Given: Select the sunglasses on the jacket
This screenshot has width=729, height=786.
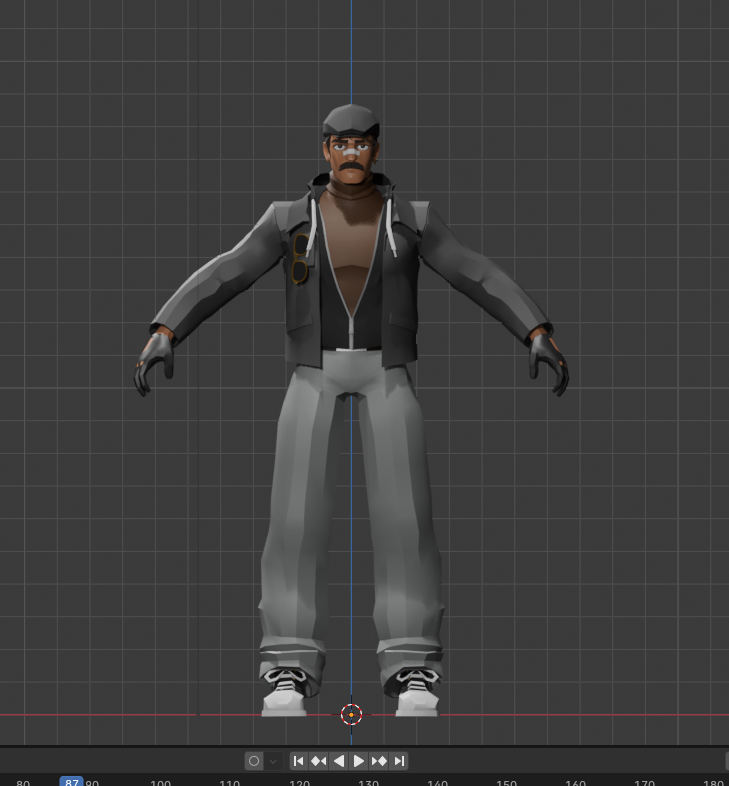Looking at the screenshot, I should [300, 259].
